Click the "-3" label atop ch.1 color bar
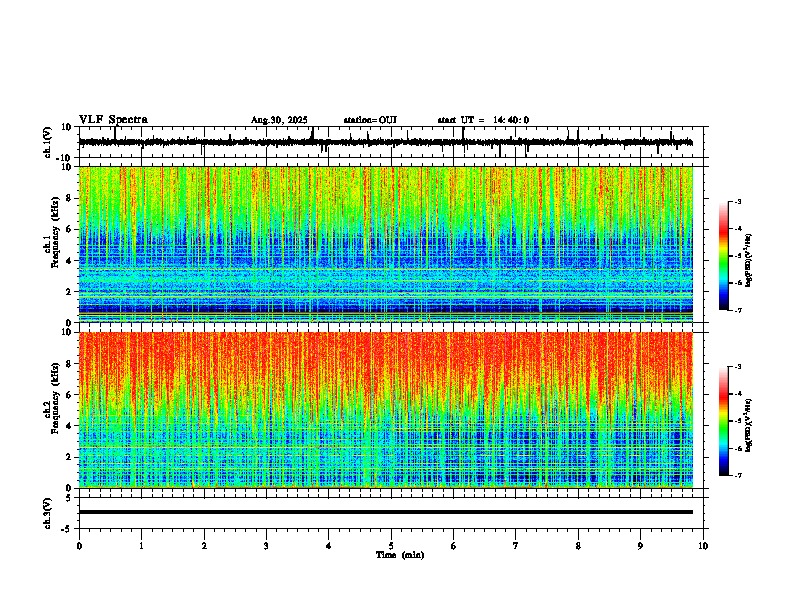Image resolution: width=792 pixels, height=612 pixels. (x=738, y=201)
